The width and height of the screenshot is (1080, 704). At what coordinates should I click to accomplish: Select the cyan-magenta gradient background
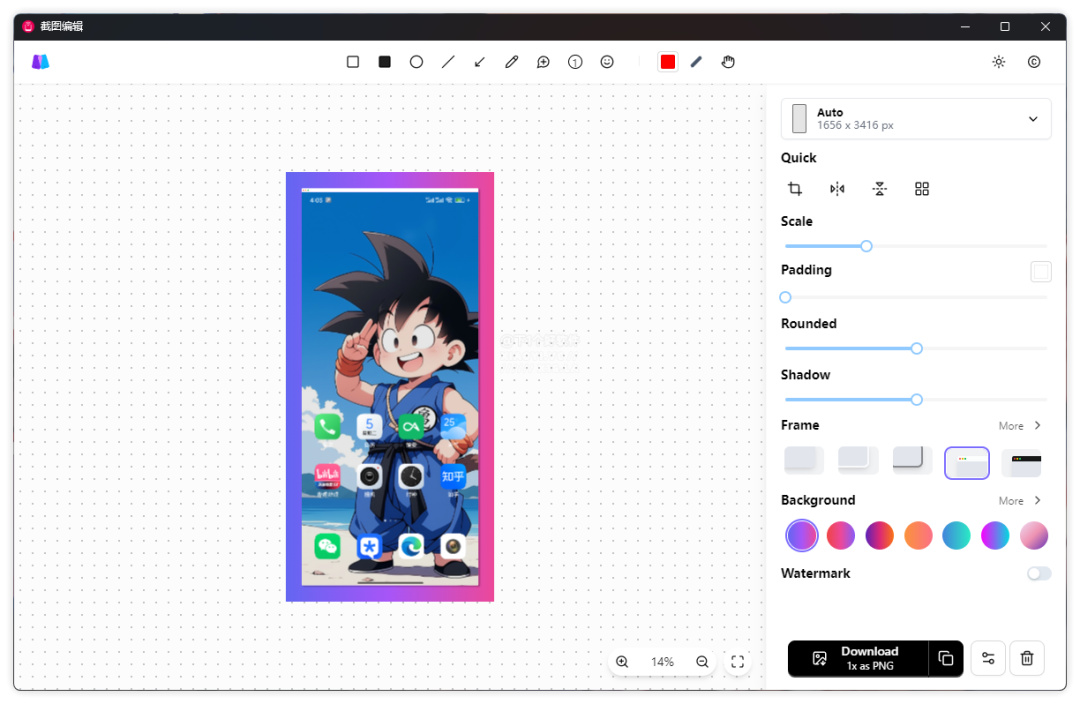995,535
